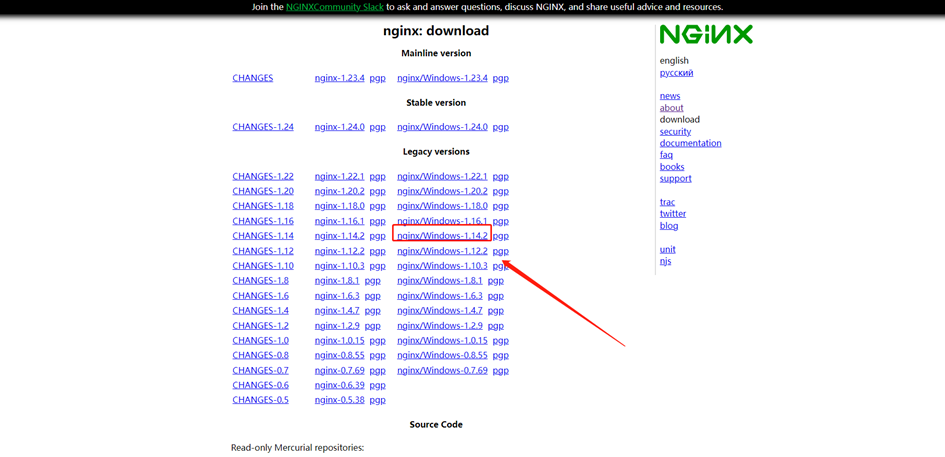Open CHANGES-1.18 link

[x=263, y=206]
